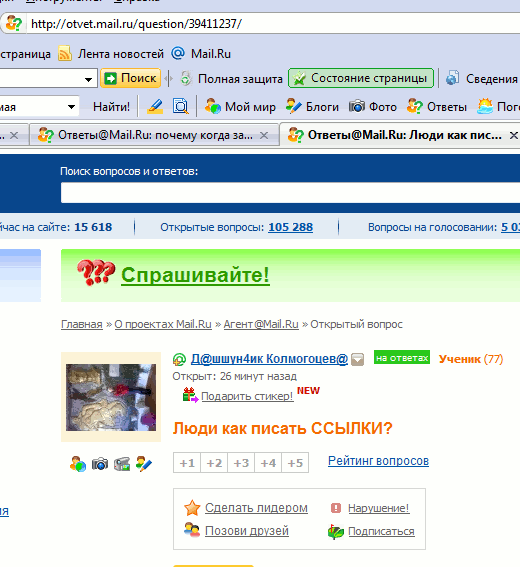Screen dimensions: 520x567
Task: Open the Полная защита toolbar item
Action: click(x=231, y=78)
